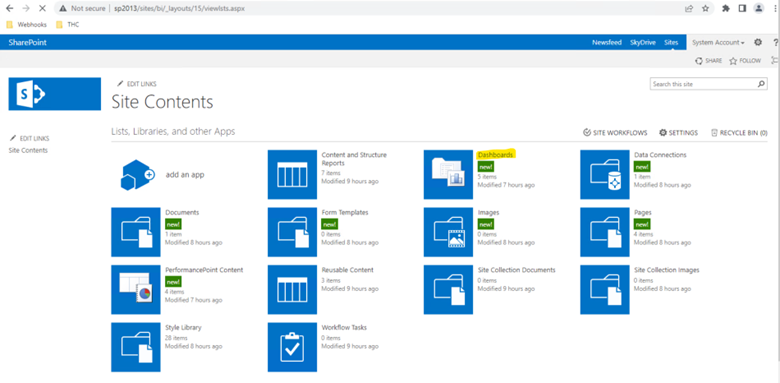Open the Webhooks bookmark folder
The height and width of the screenshot is (383, 780).
pos(26,24)
